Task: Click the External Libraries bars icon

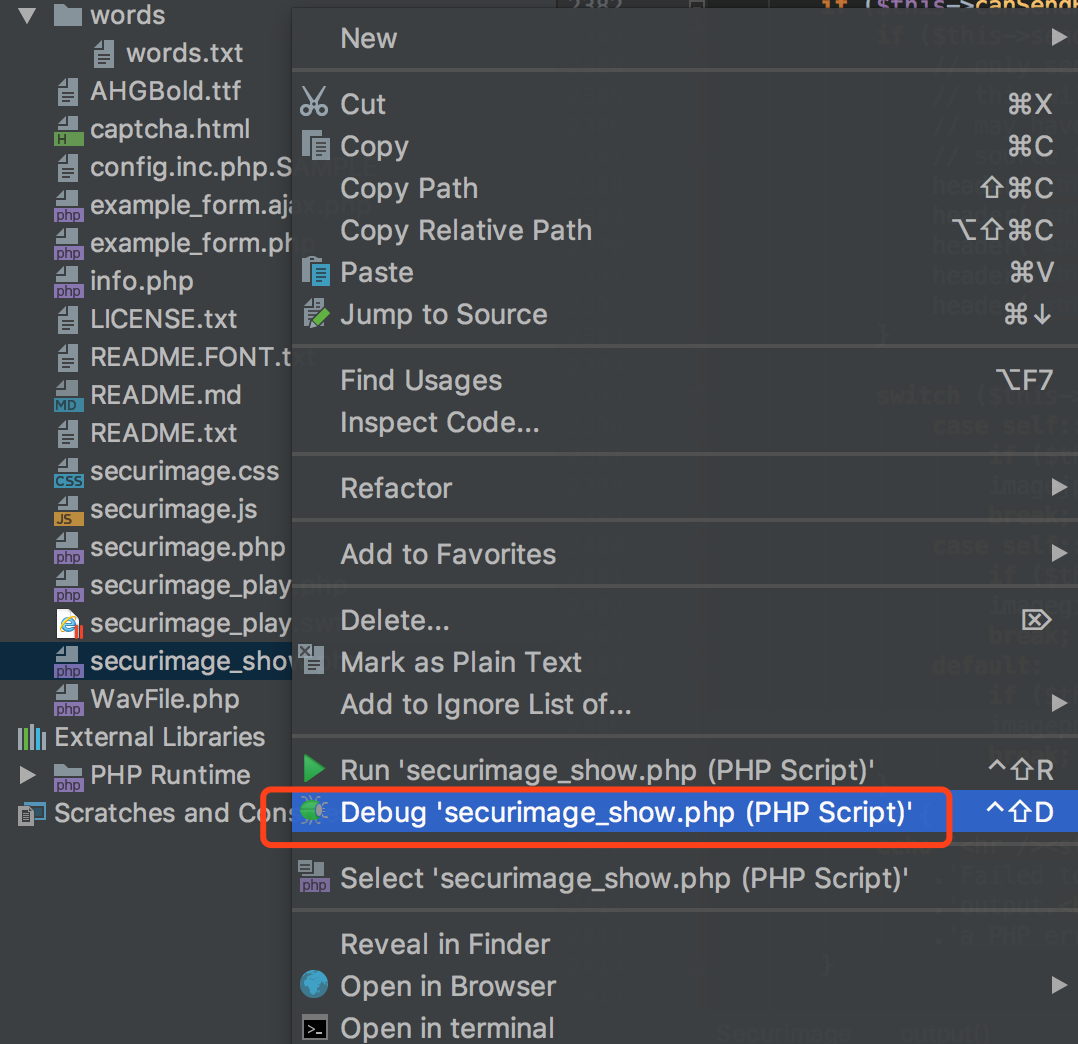Action: pos(32,738)
